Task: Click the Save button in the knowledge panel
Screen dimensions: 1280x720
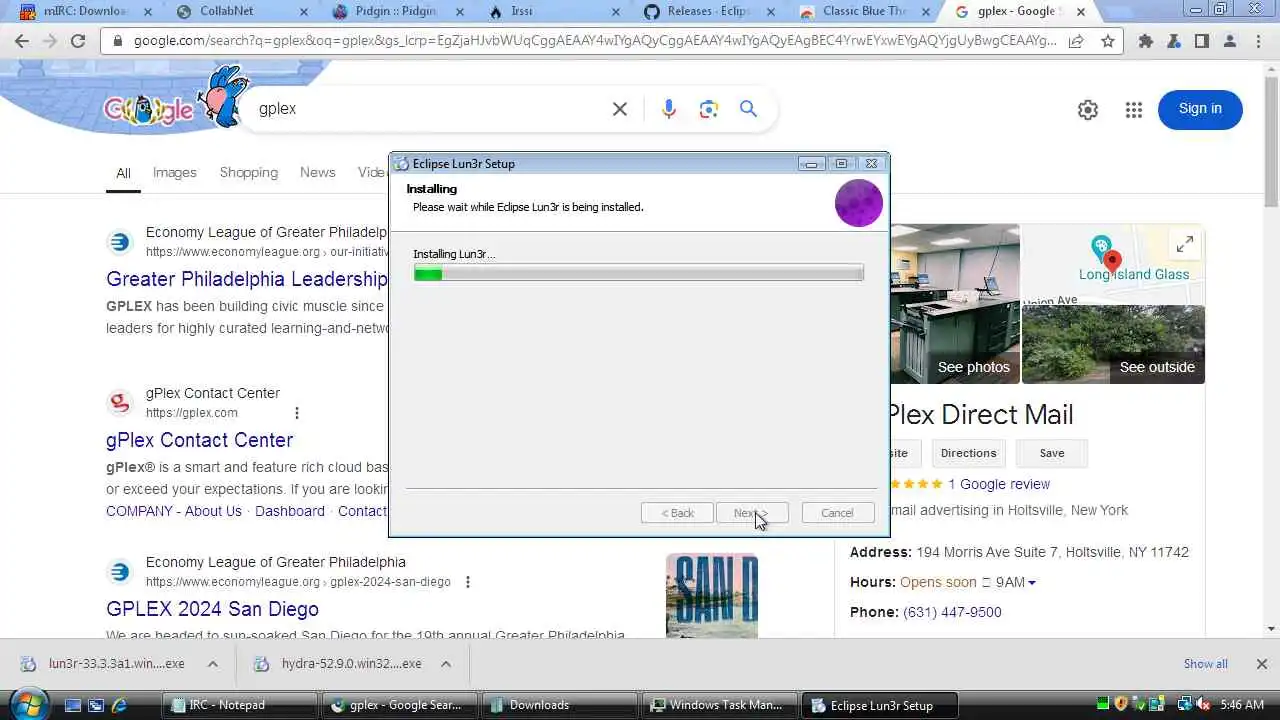Action: tap(1052, 453)
